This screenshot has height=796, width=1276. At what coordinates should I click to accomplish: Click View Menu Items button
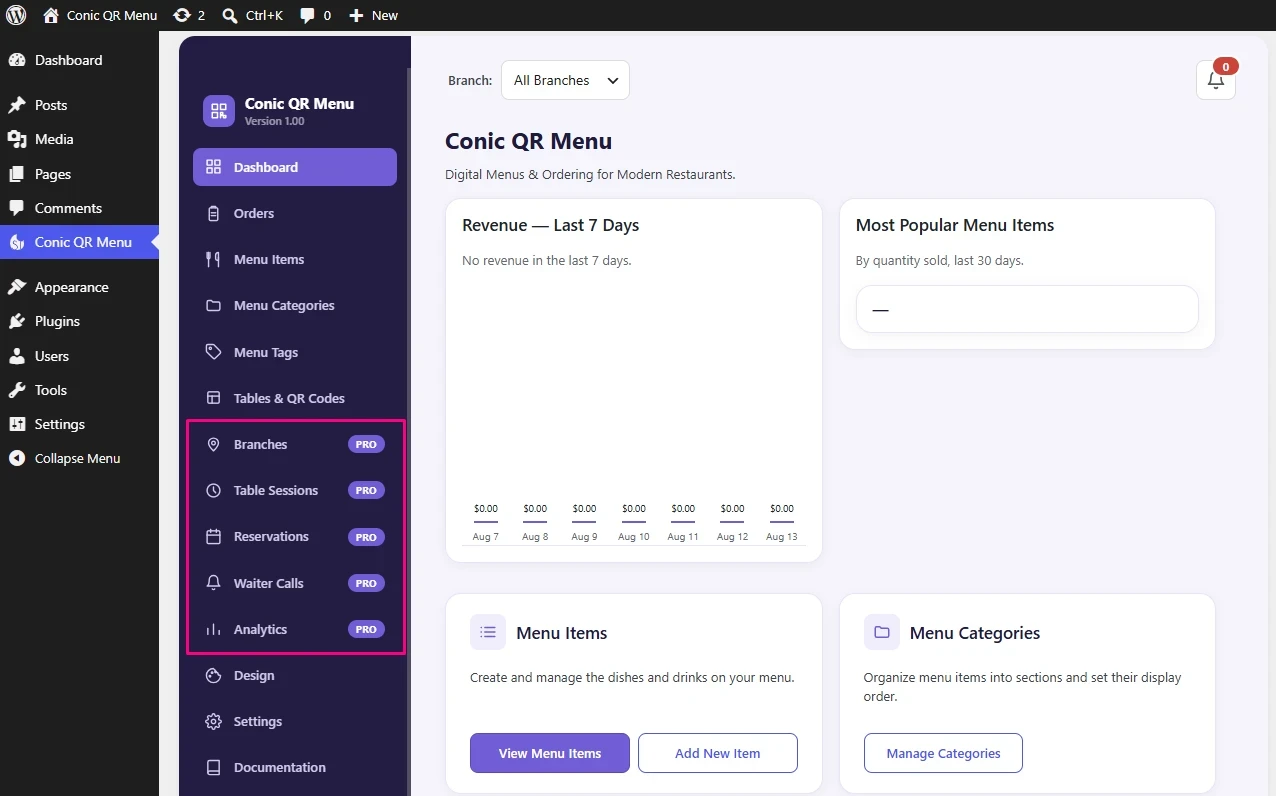click(x=550, y=753)
